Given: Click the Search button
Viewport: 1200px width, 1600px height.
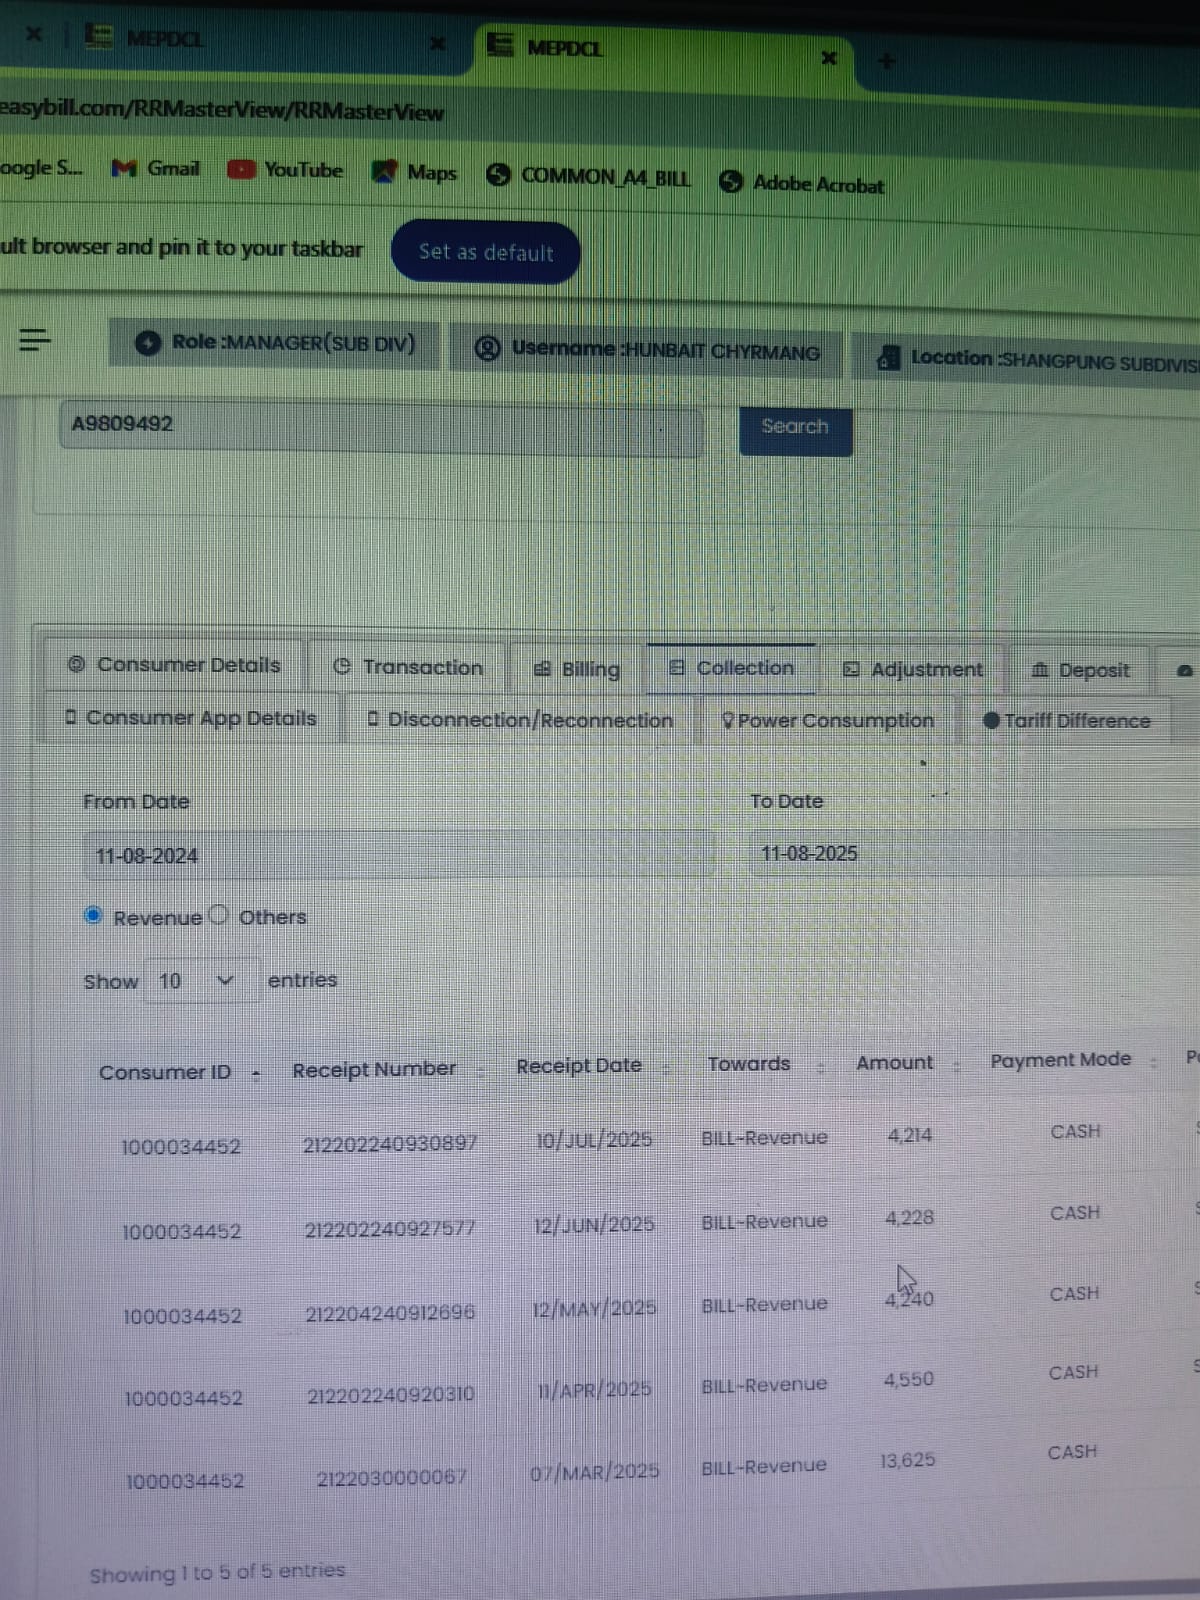Looking at the screenshot, I should (x=796, y=428).
